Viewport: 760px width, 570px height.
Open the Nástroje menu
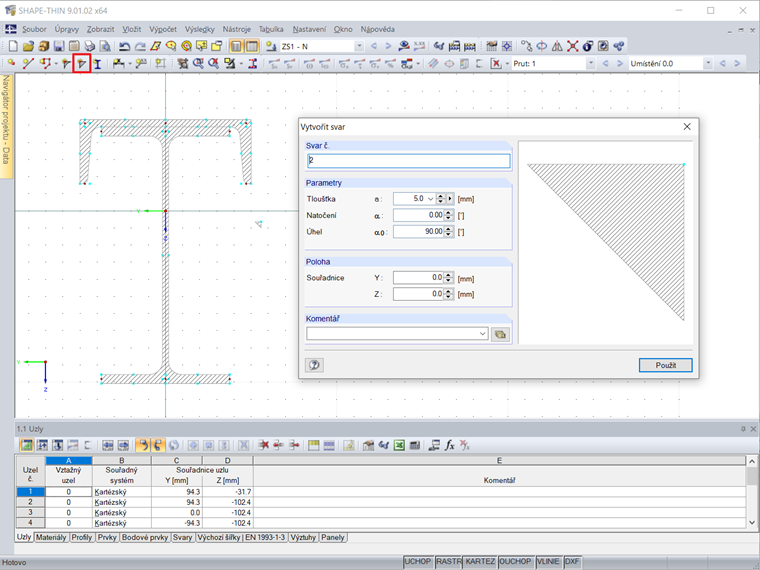point(237,29)
